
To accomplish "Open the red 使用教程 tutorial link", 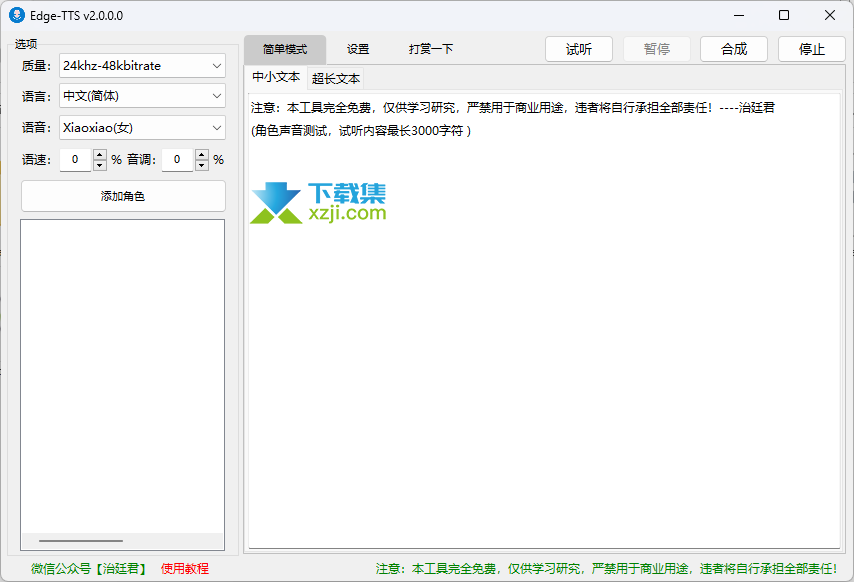I will pos(185,569).
